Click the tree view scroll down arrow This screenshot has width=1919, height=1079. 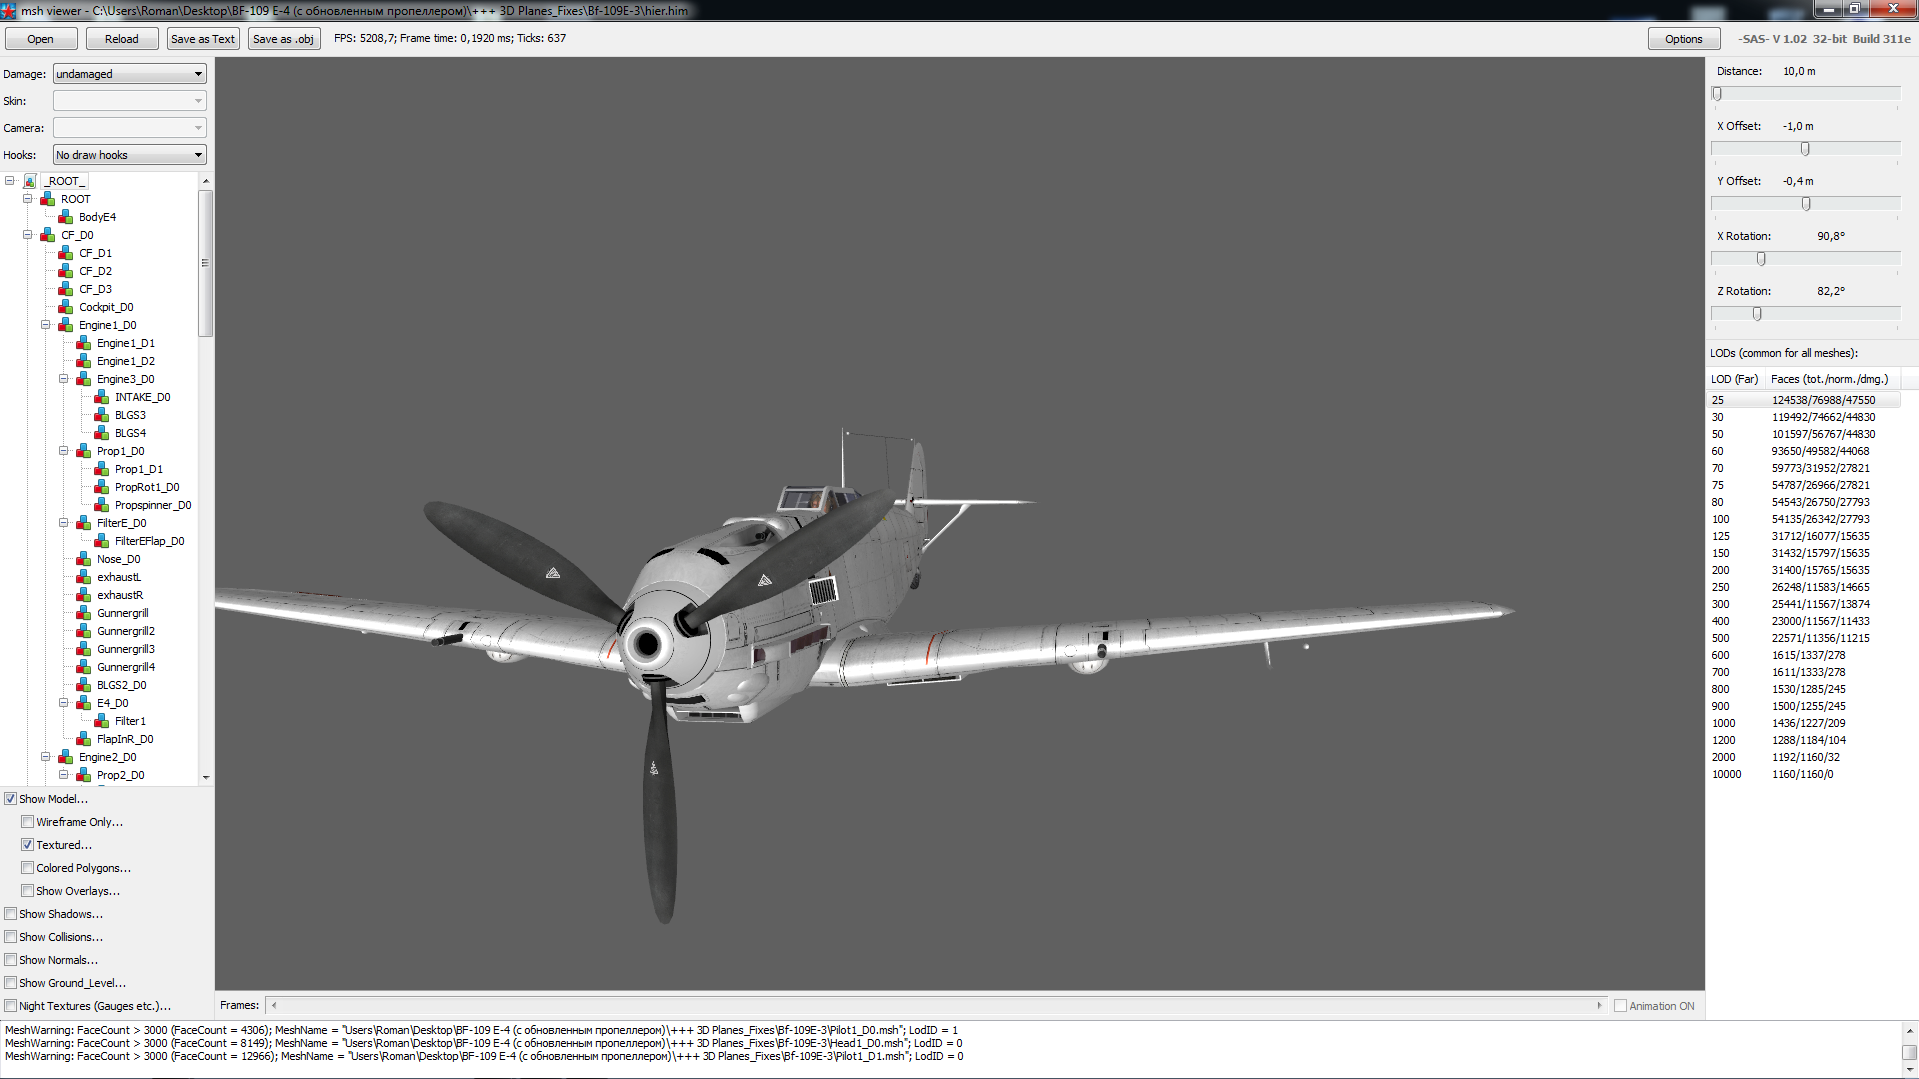coord(206,777)
